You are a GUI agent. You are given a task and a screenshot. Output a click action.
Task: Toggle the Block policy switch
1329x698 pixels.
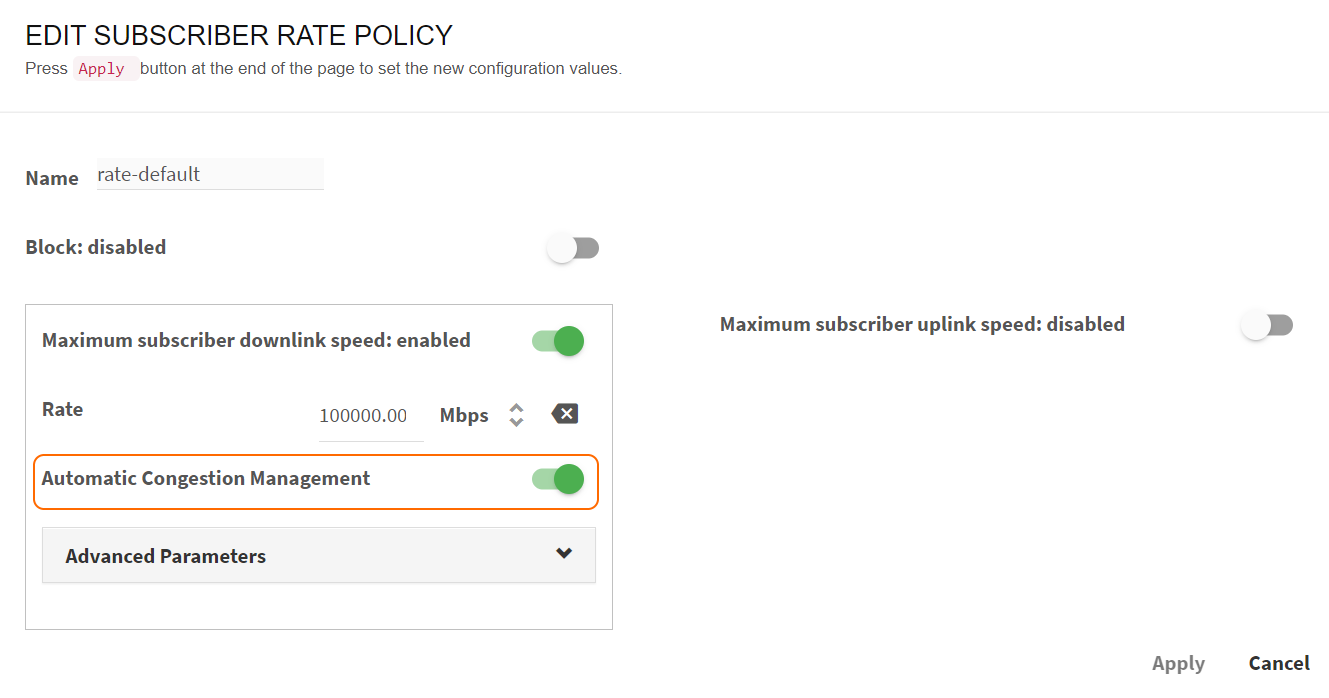point(573,248)
